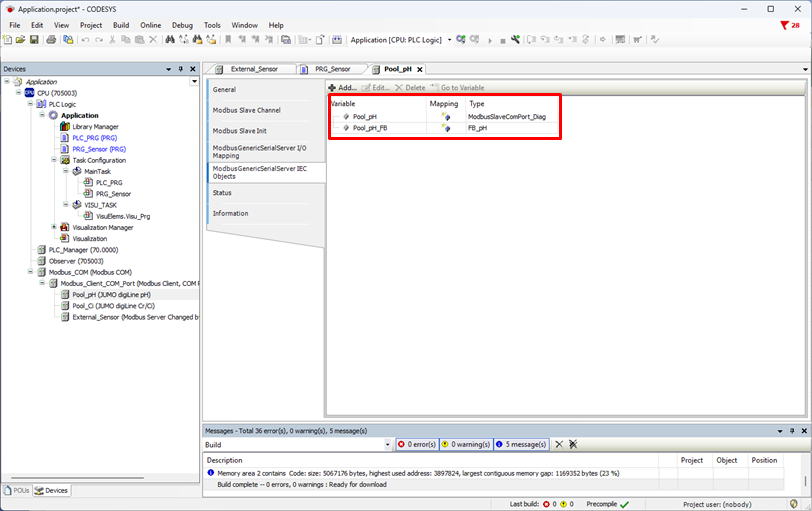Toggle auto-hide pin on Messages panel
Viewport: 812px width, 511px height.
coord(792,431)
